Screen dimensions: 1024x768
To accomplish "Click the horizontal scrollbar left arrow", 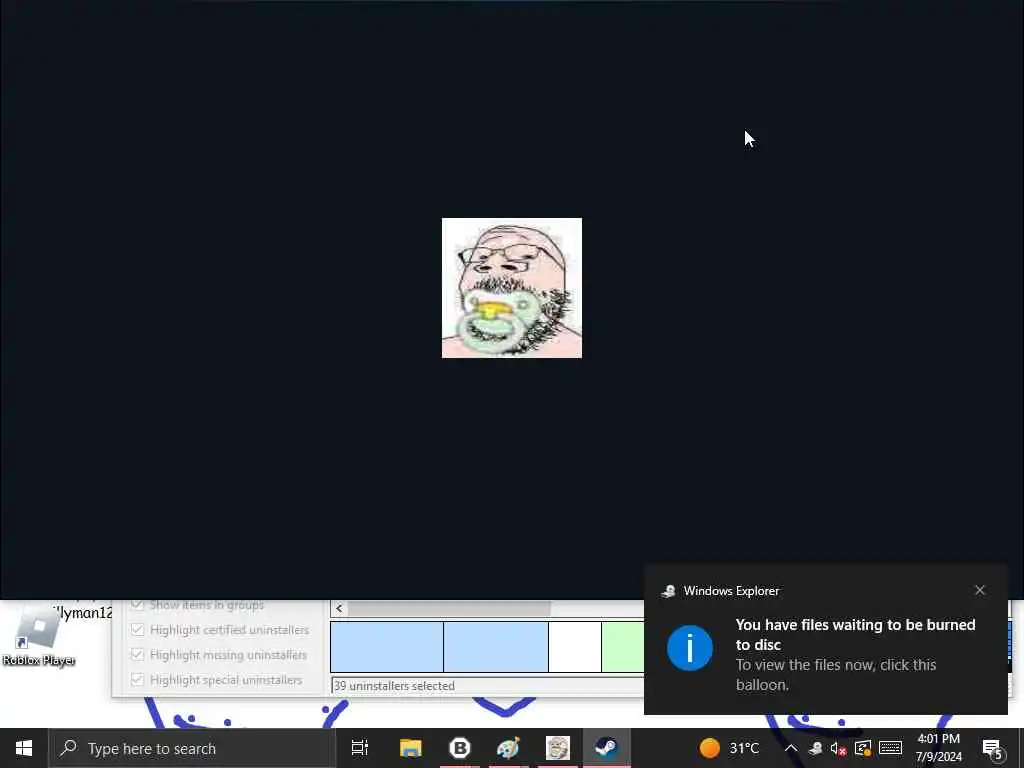I will tap(339, 608).
